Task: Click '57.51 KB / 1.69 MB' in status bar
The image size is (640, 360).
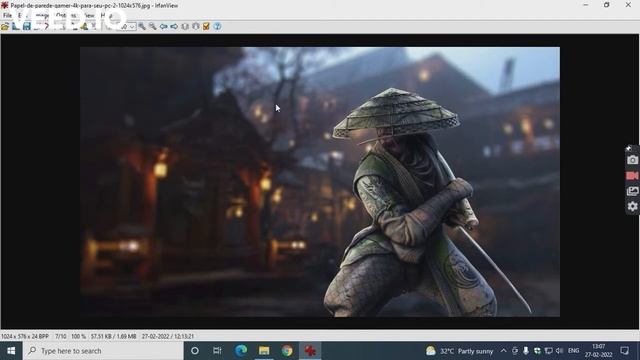Action: click(x=113, y=337)
